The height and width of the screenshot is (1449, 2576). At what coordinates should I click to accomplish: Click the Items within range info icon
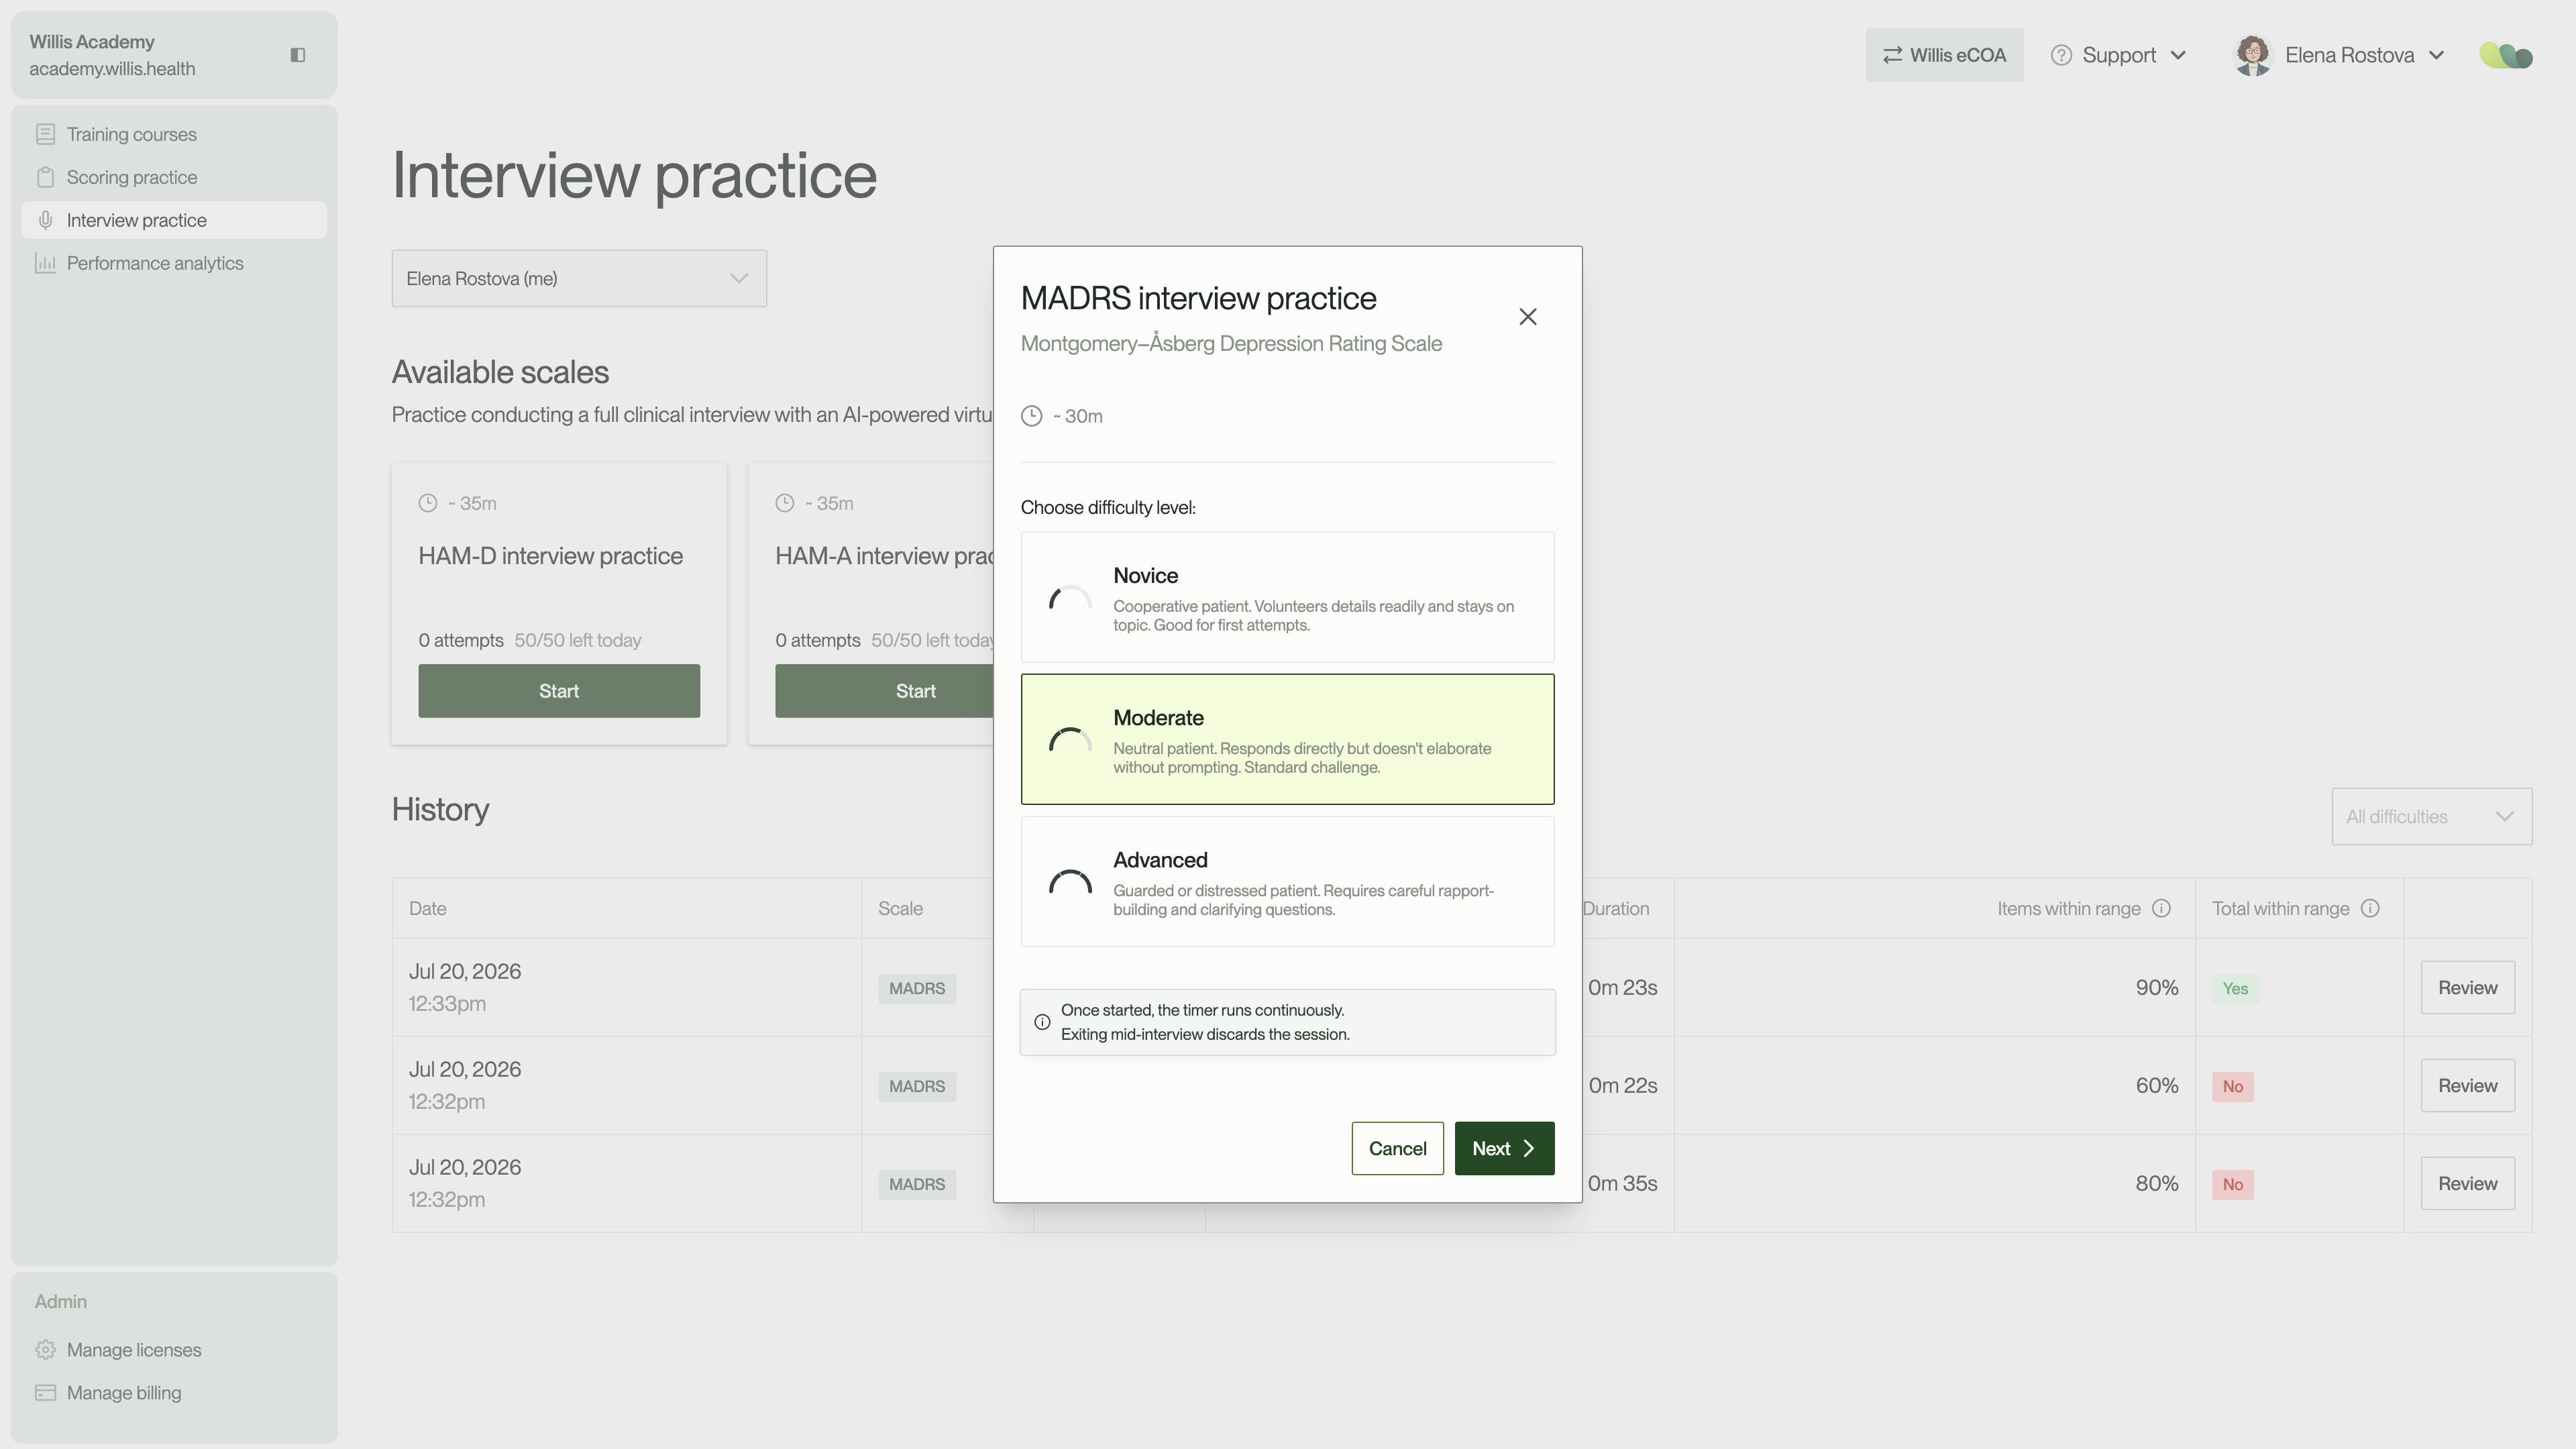click(2161, 908)
